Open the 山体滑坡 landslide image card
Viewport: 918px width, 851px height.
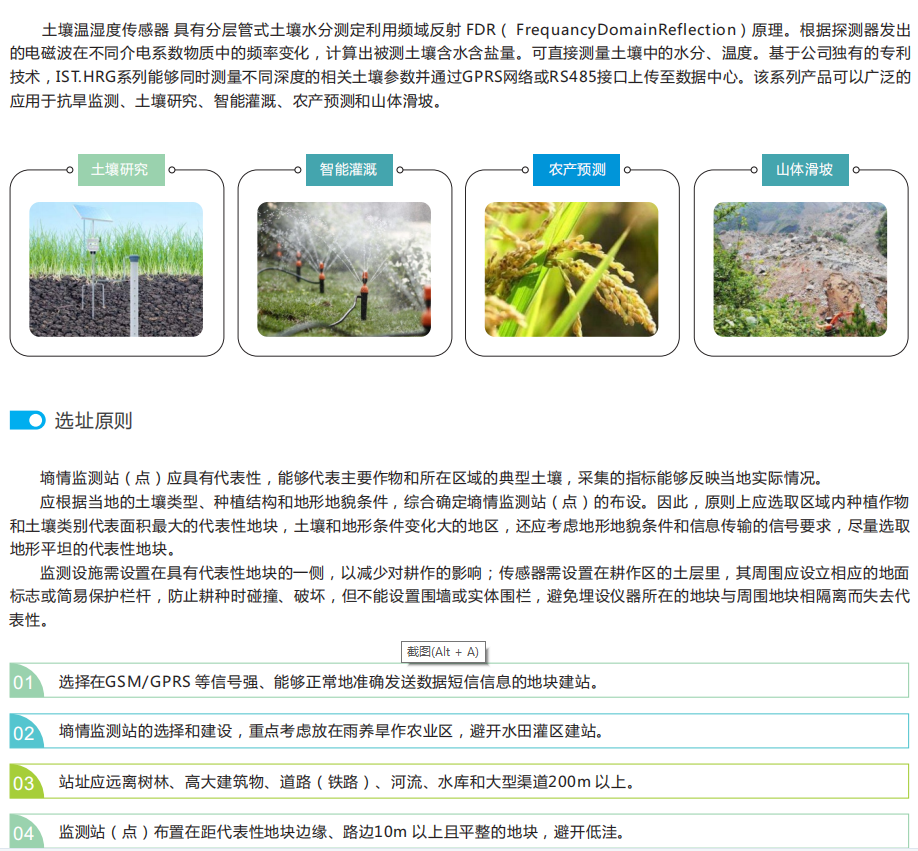tap(798, 270)
